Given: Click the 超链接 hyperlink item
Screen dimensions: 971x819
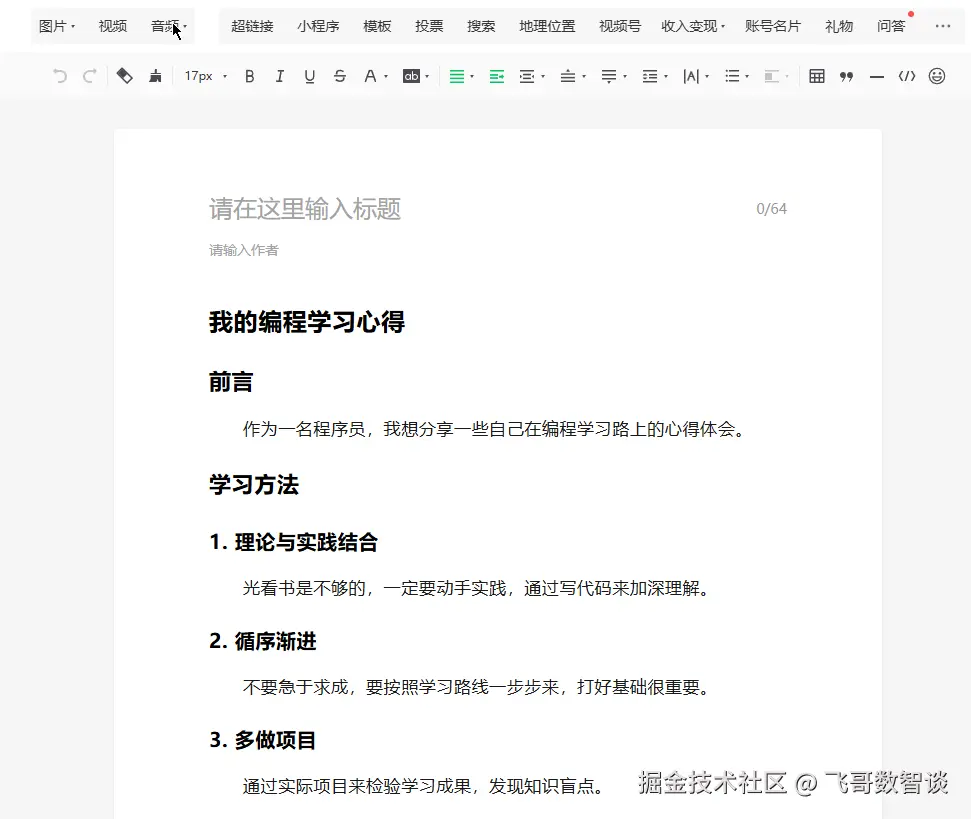Looking at the screenshot, I should click(252, 26).
